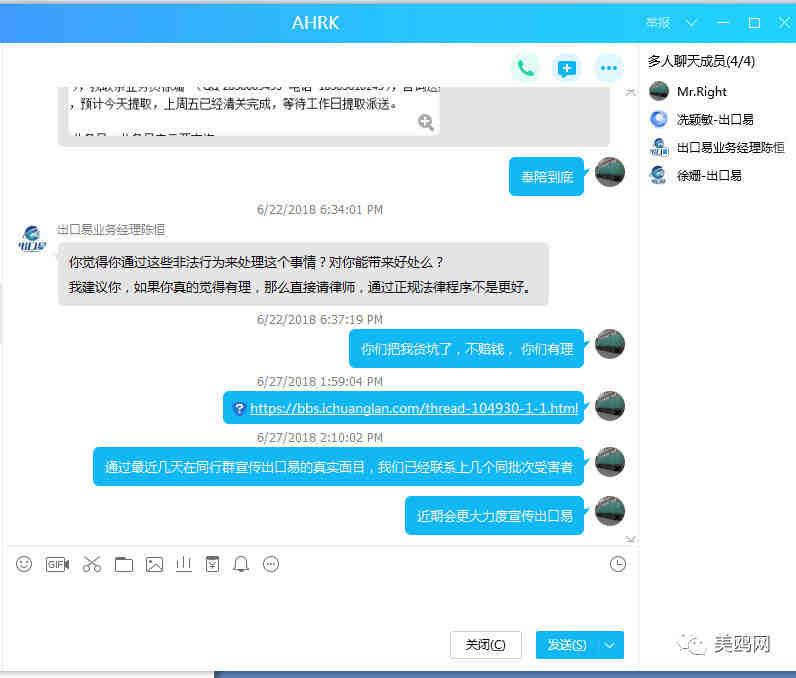The height and width of the screenshot is (678, 796).
Task: Open the three-dots more options menu
Action: 608,68
